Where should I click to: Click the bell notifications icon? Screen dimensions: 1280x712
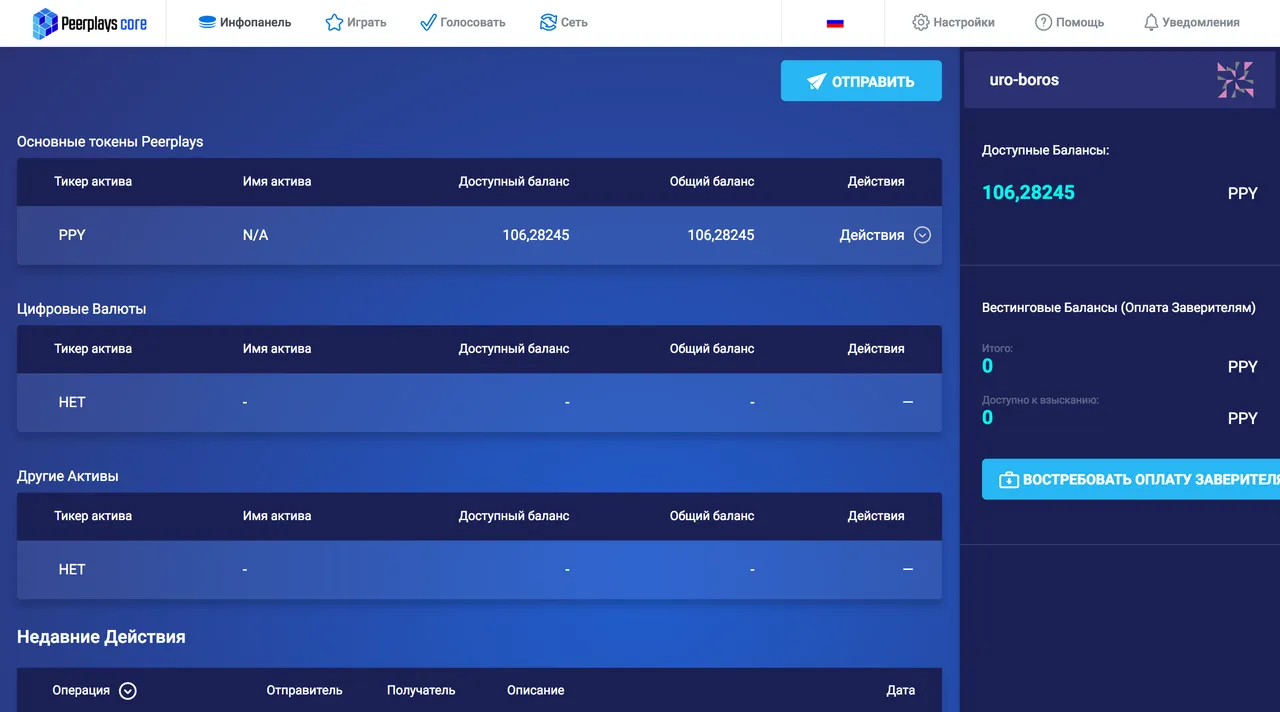[1151, 22]
